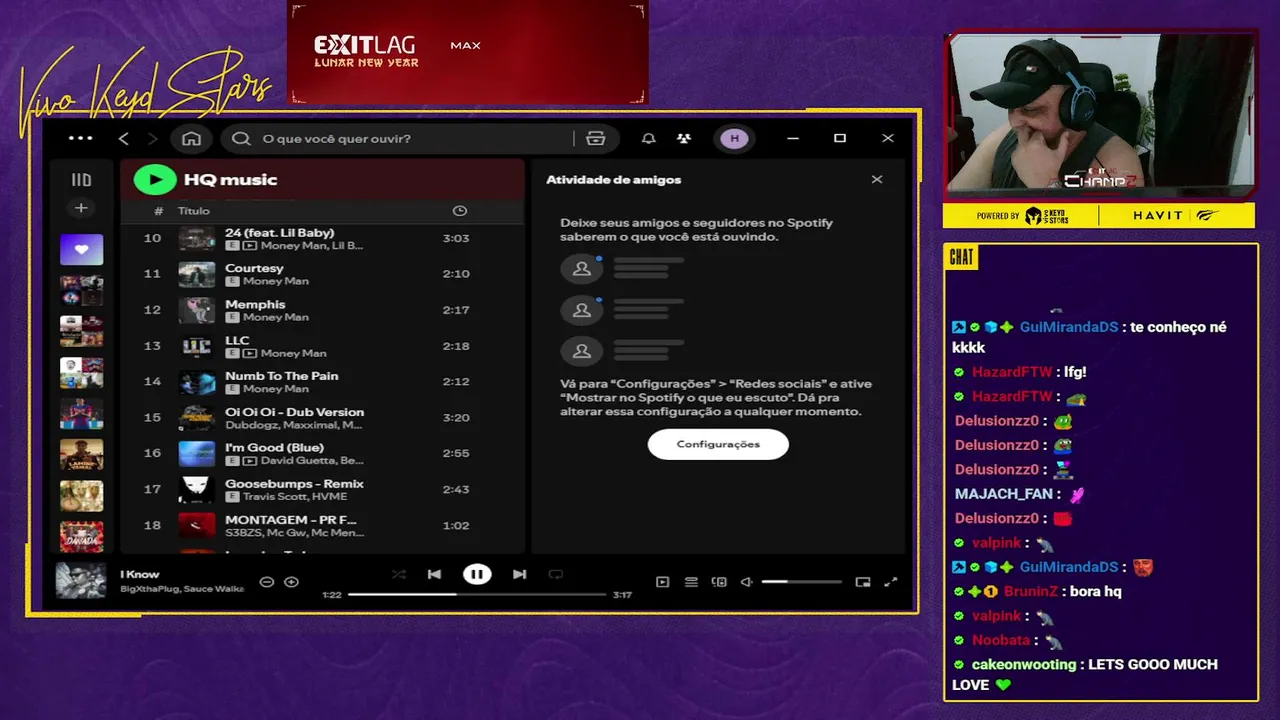
Task: Select track Numb To The Pain
Action: pyautogui.click(x=322, y=382)
